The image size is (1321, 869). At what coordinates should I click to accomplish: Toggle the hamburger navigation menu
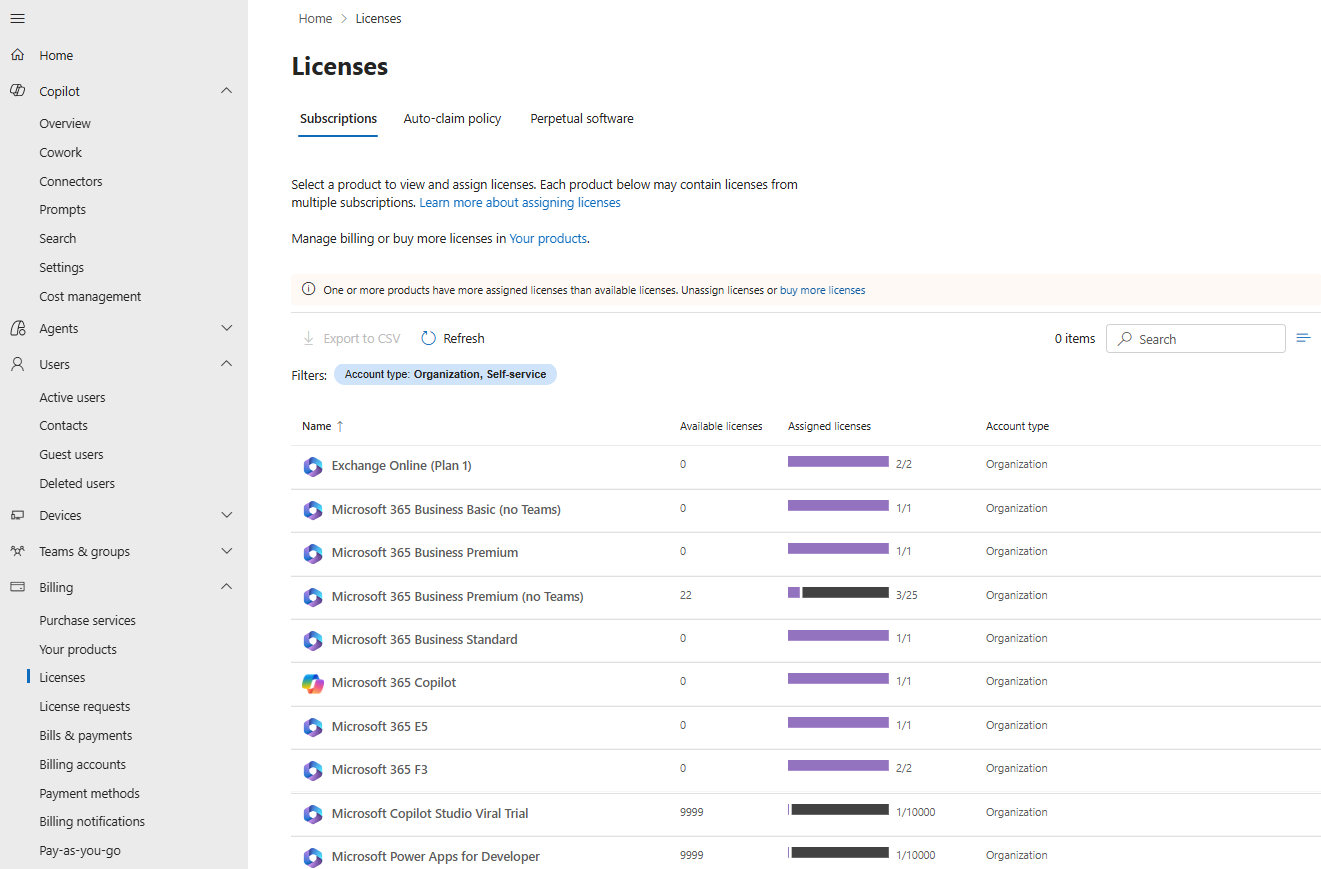point(17,19)
